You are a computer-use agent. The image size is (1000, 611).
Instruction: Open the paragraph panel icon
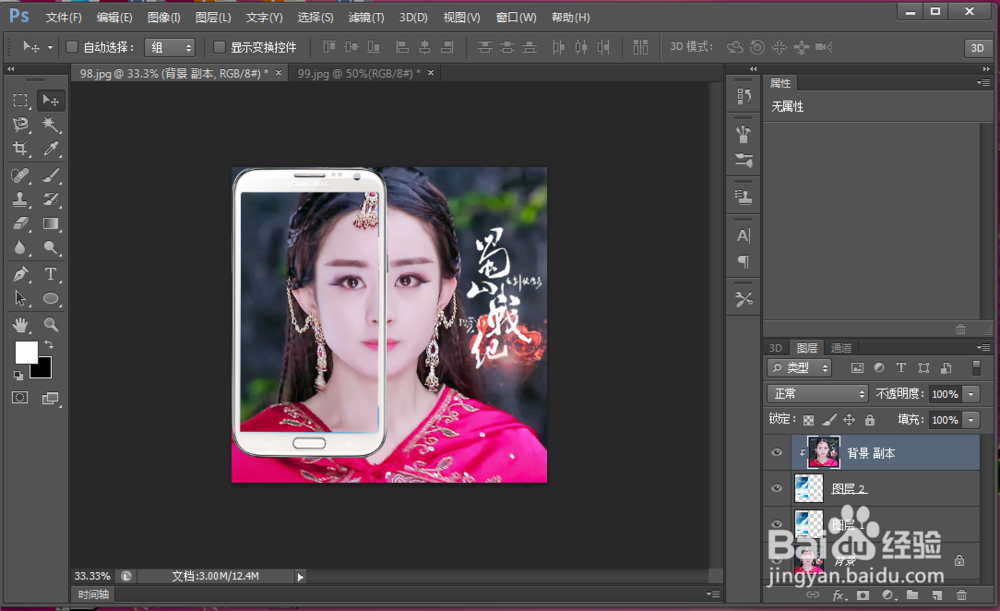coord(743,261)
